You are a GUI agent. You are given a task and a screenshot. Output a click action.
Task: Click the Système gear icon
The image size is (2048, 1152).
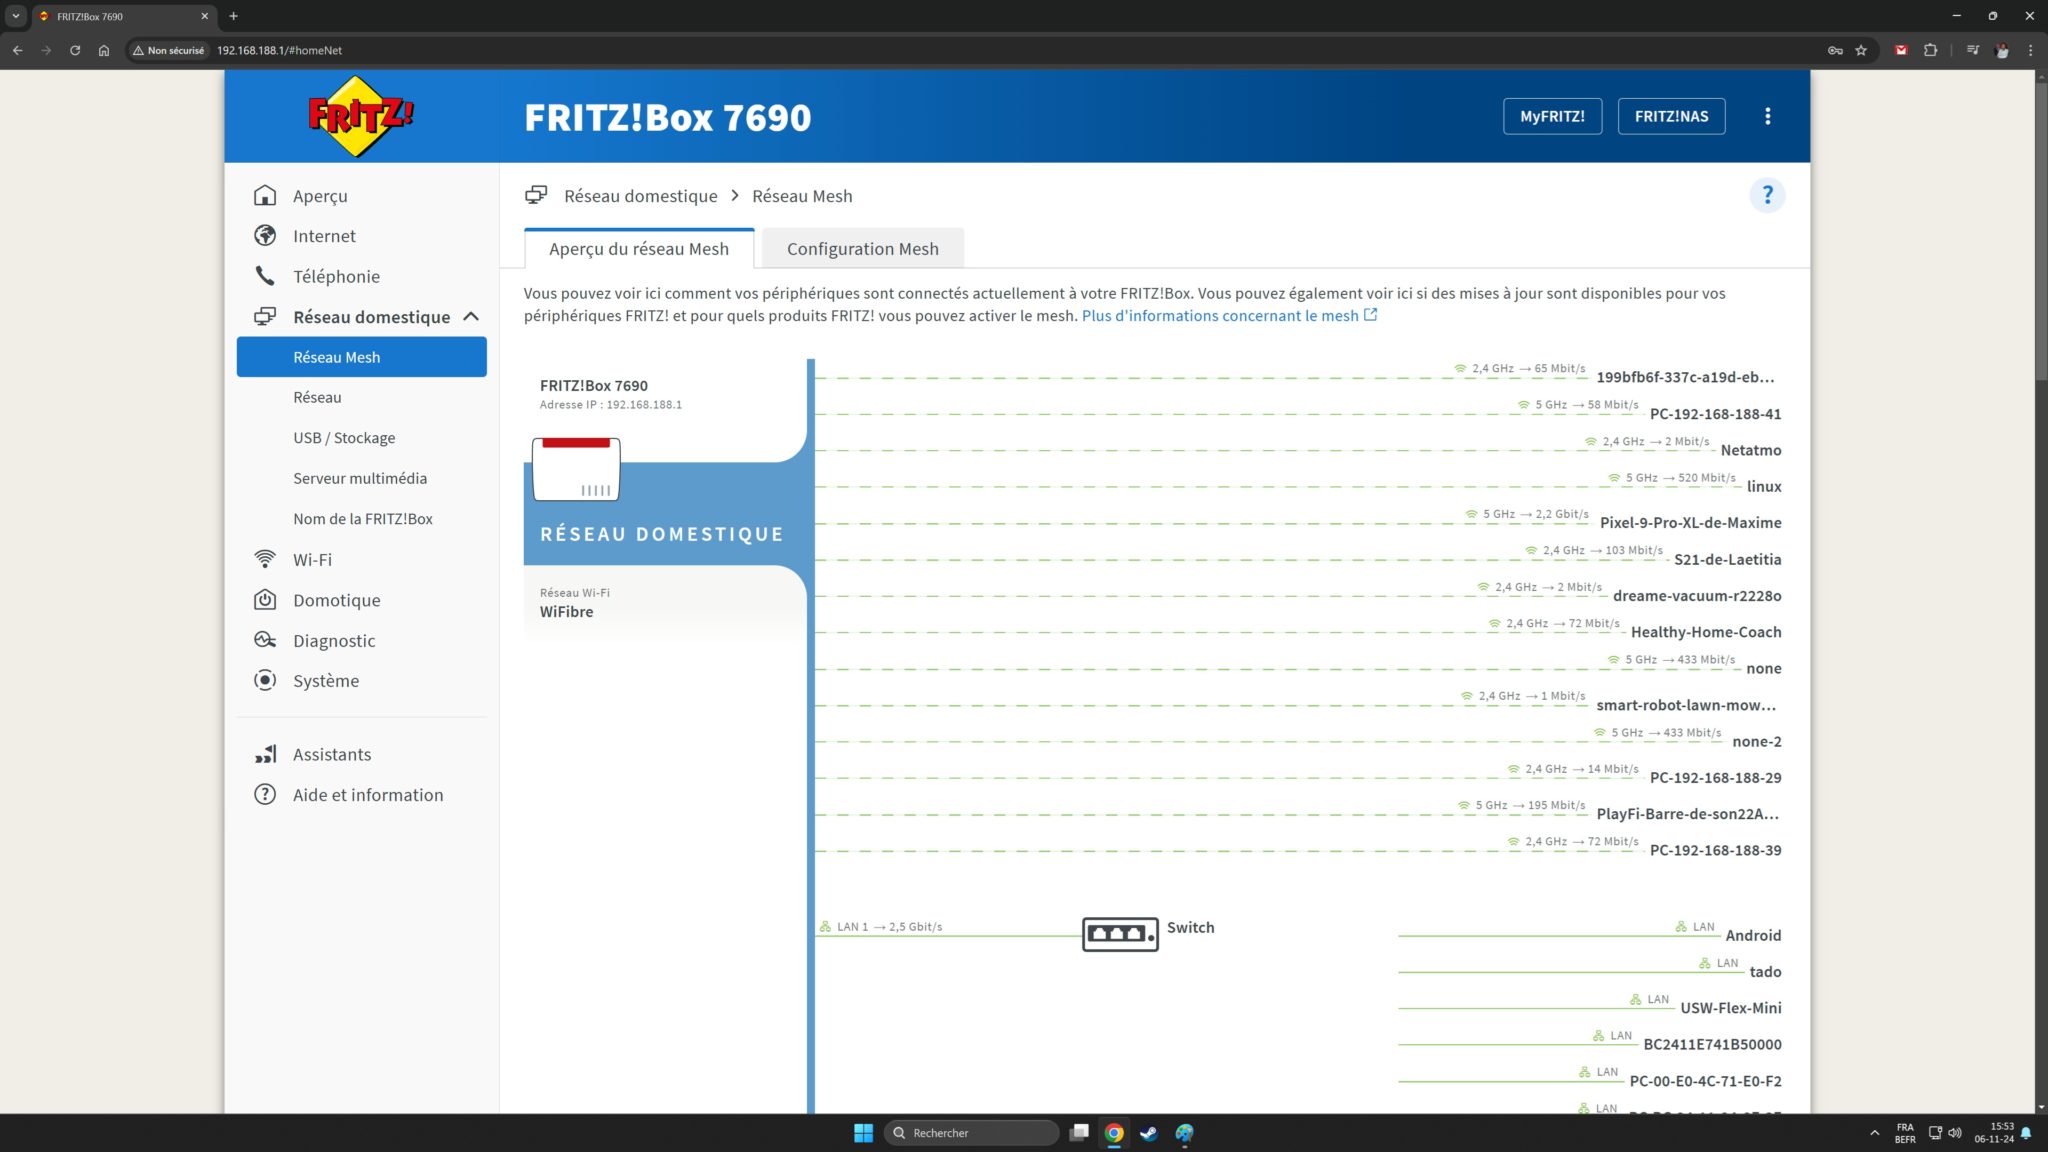[265, 680]
